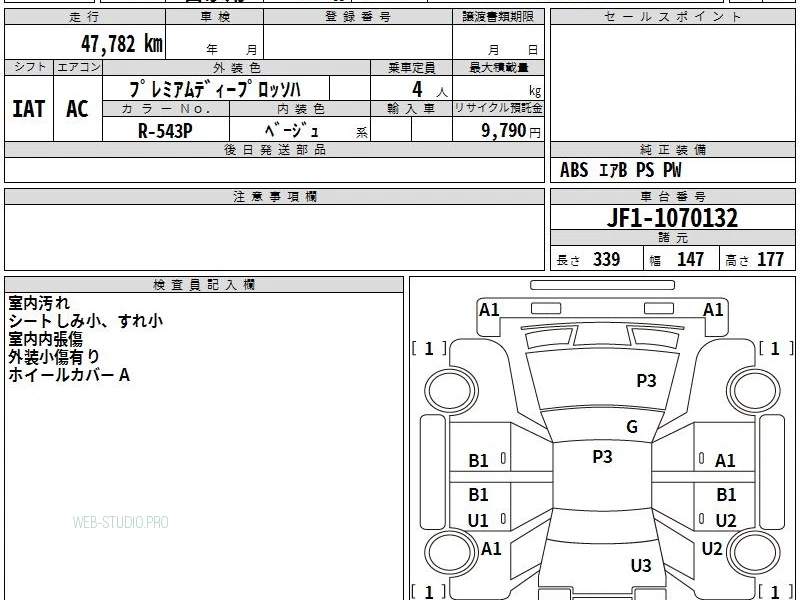
Task: Select the recycle deposit 9,790円
Action: click(x=511, y=131)
